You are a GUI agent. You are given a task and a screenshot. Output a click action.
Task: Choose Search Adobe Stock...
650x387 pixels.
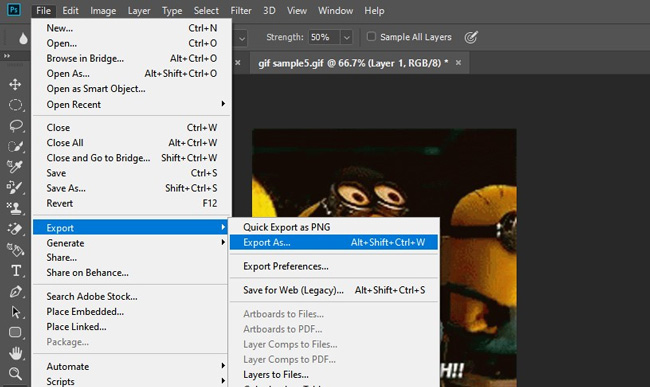click(131, 296)
